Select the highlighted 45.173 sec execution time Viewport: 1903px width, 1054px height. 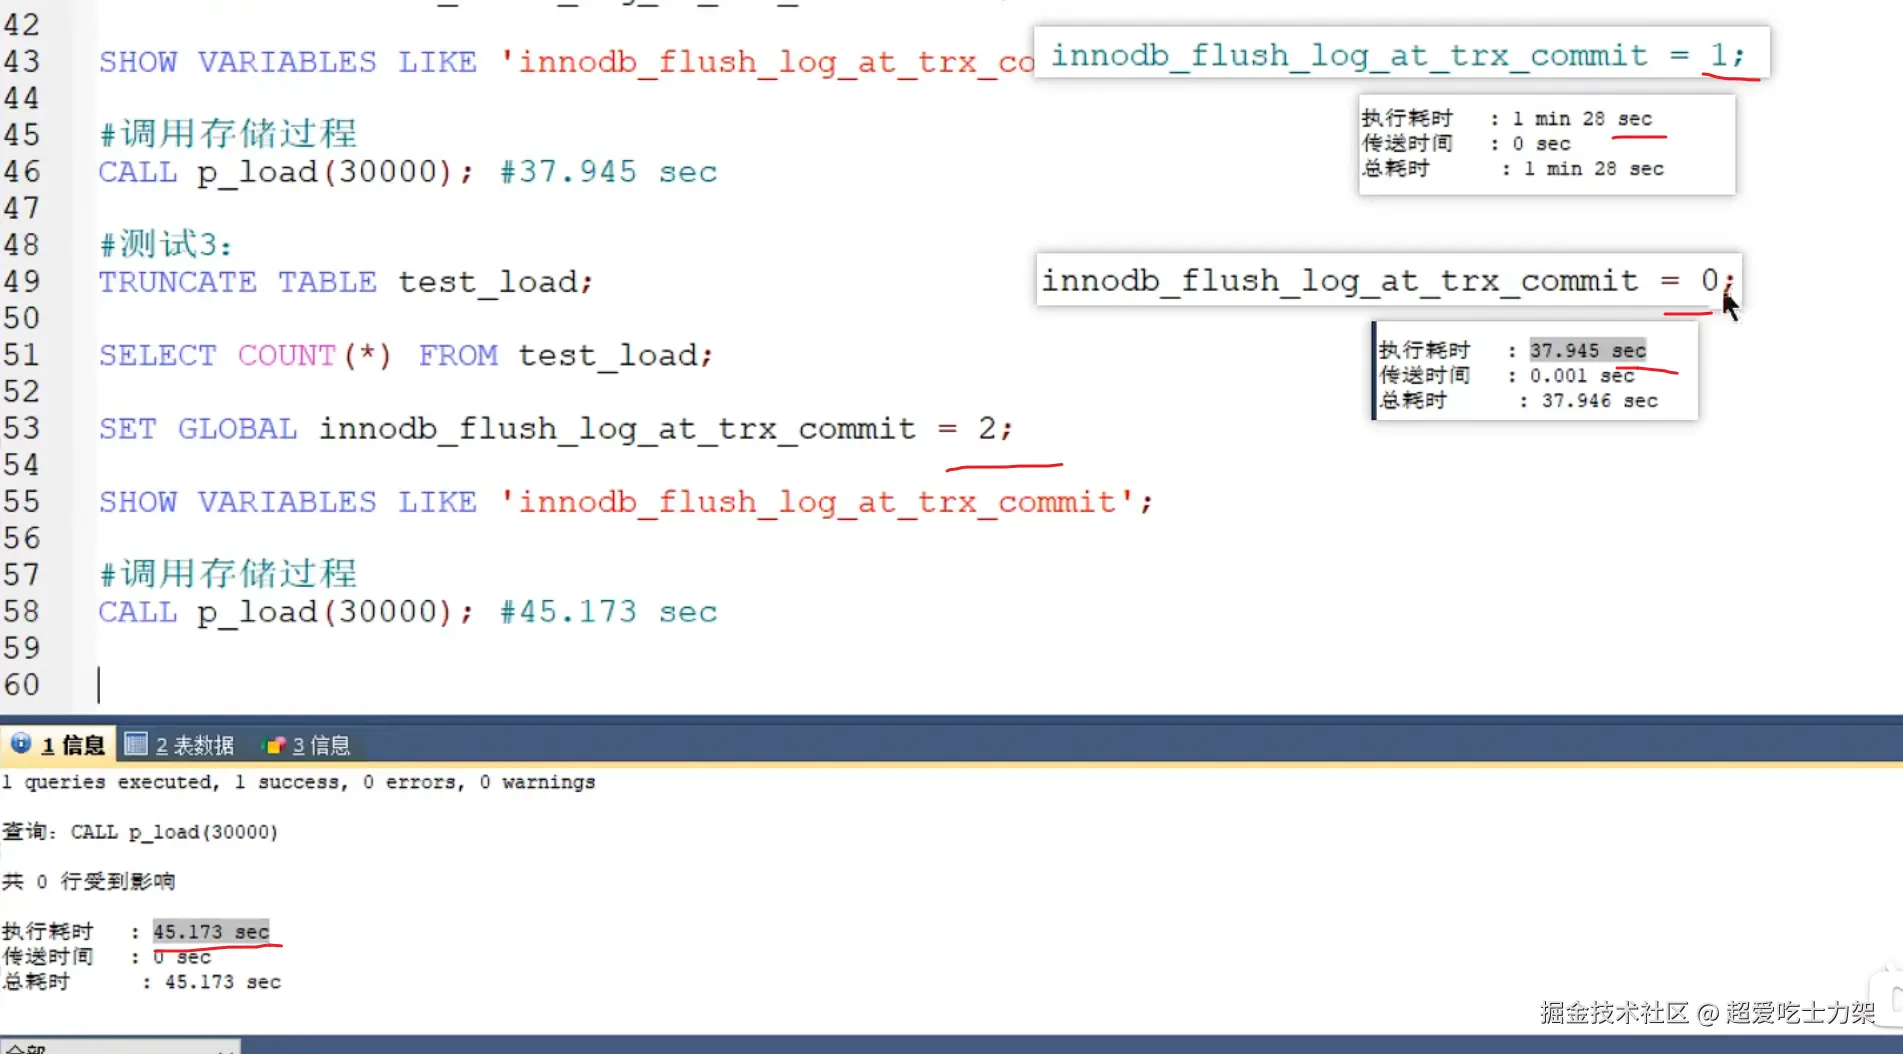210,931
